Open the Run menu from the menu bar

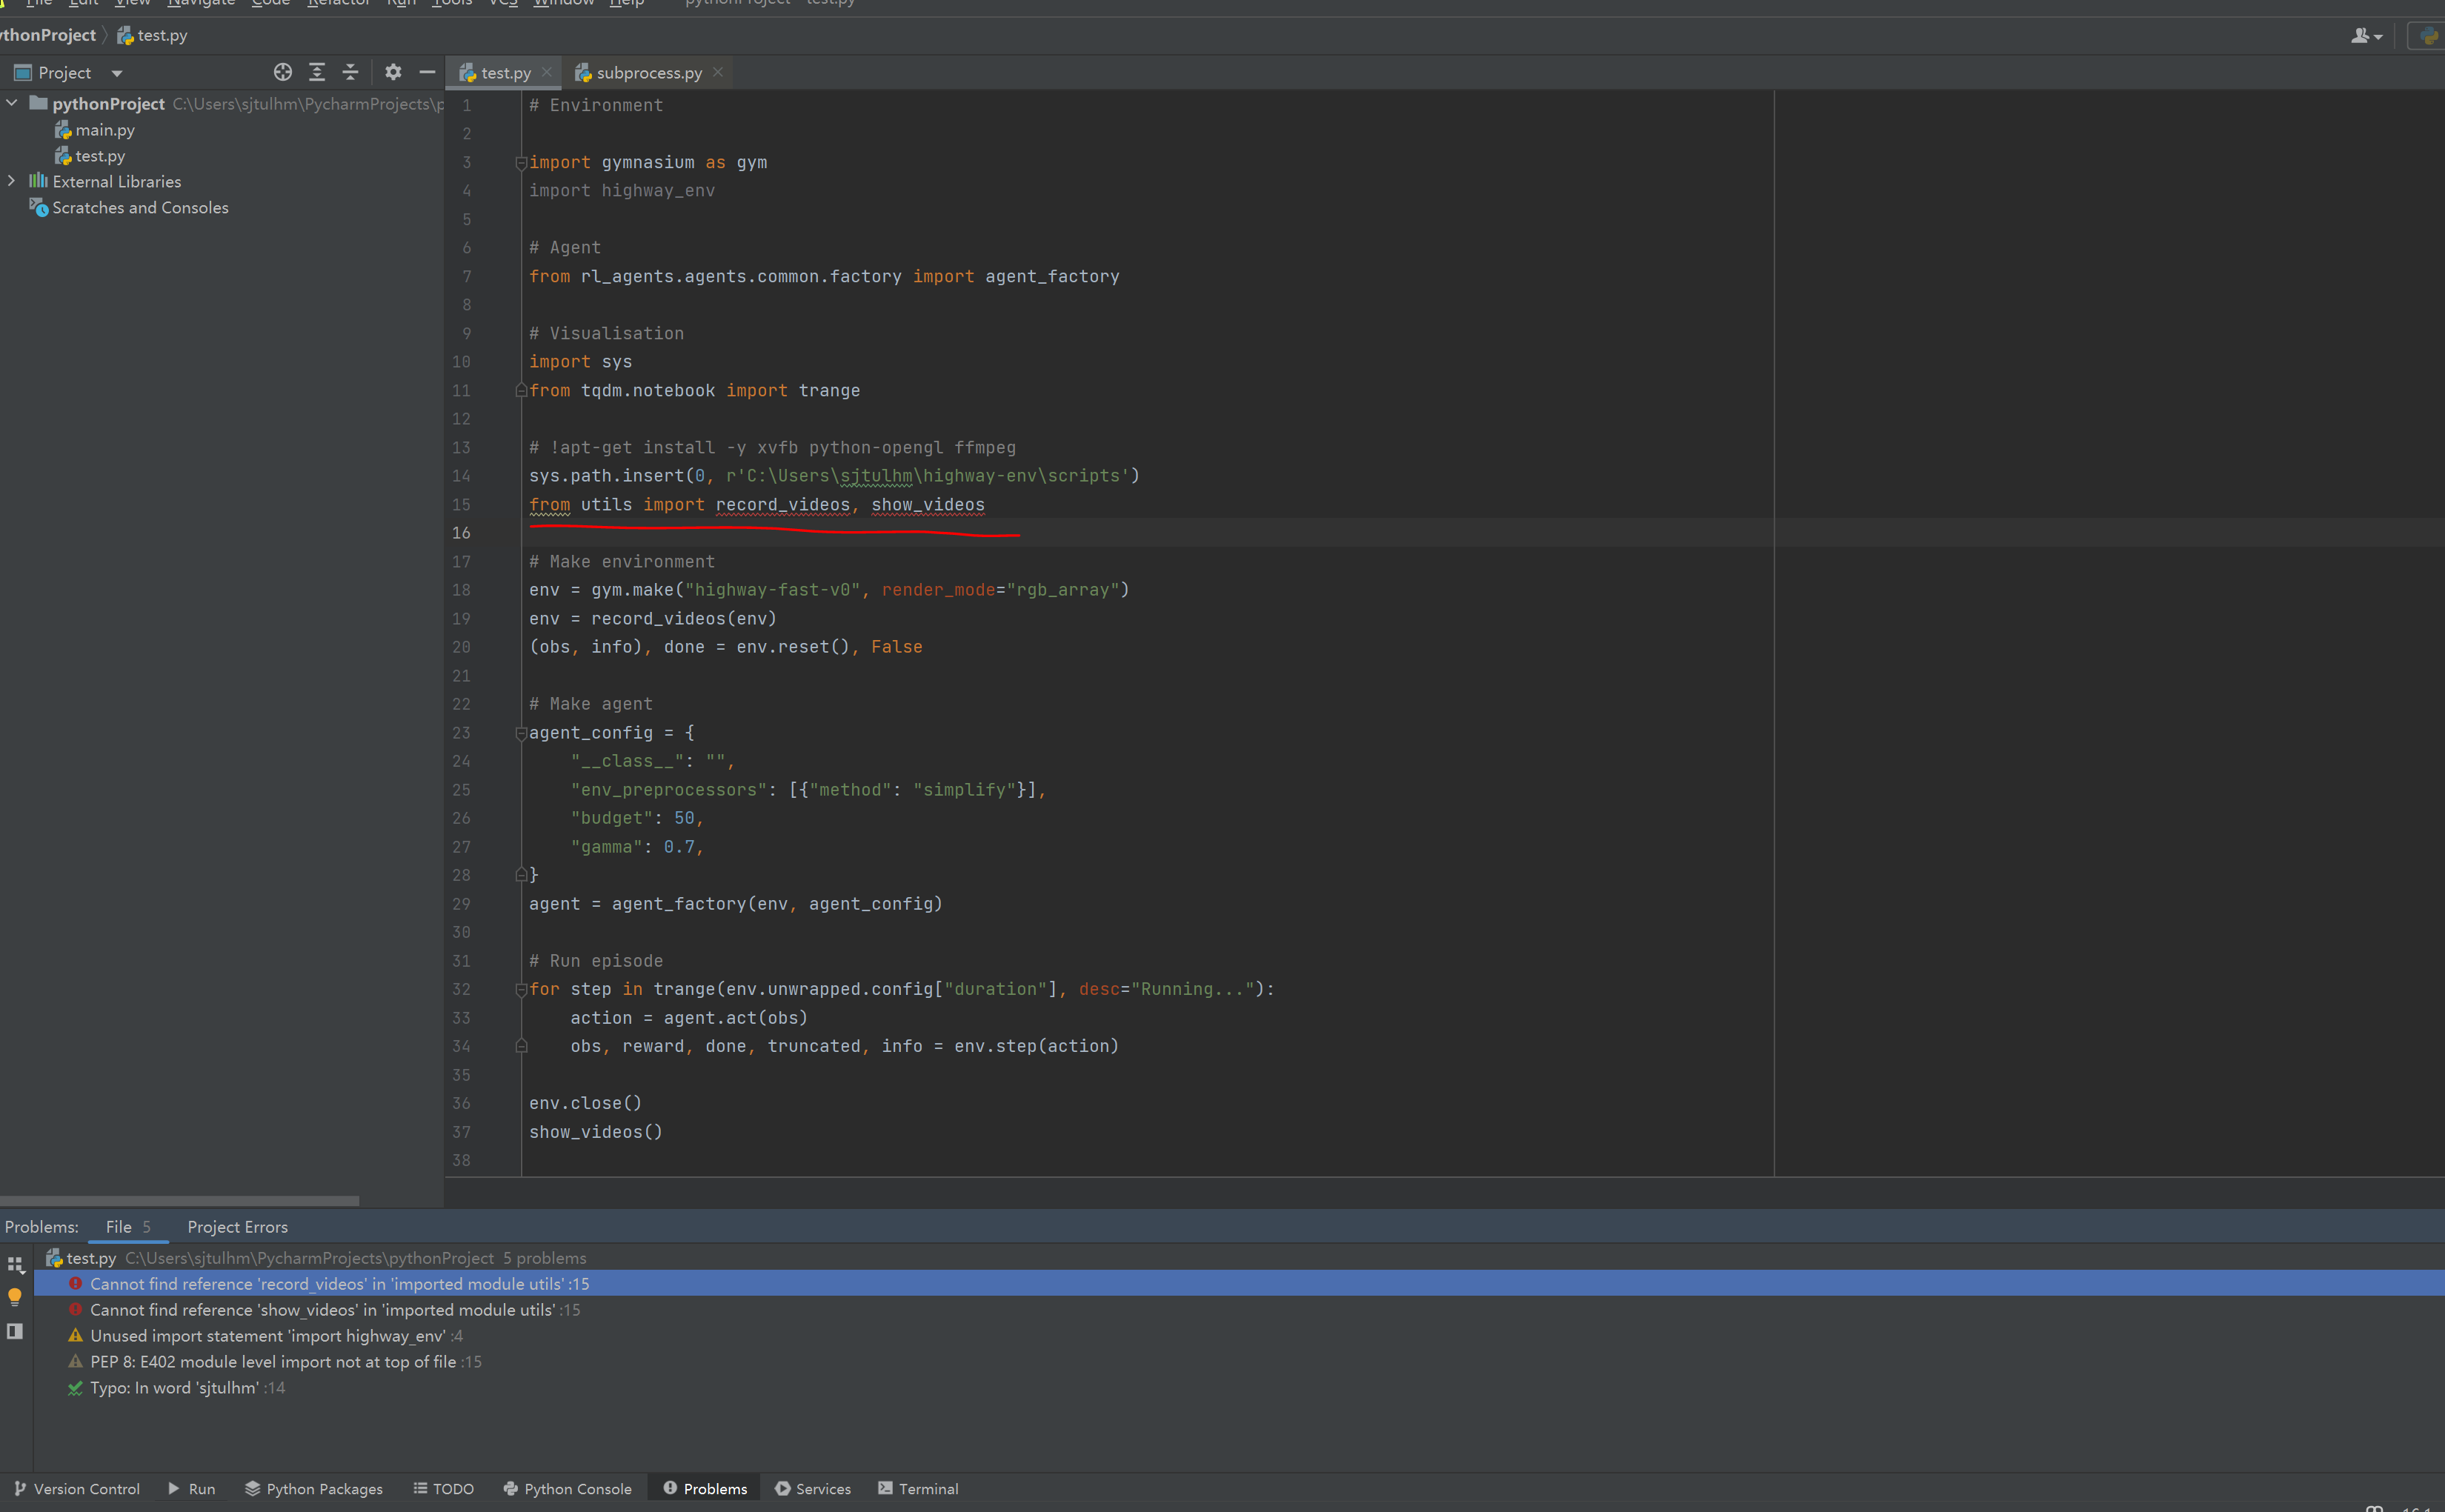click(401, 4)
